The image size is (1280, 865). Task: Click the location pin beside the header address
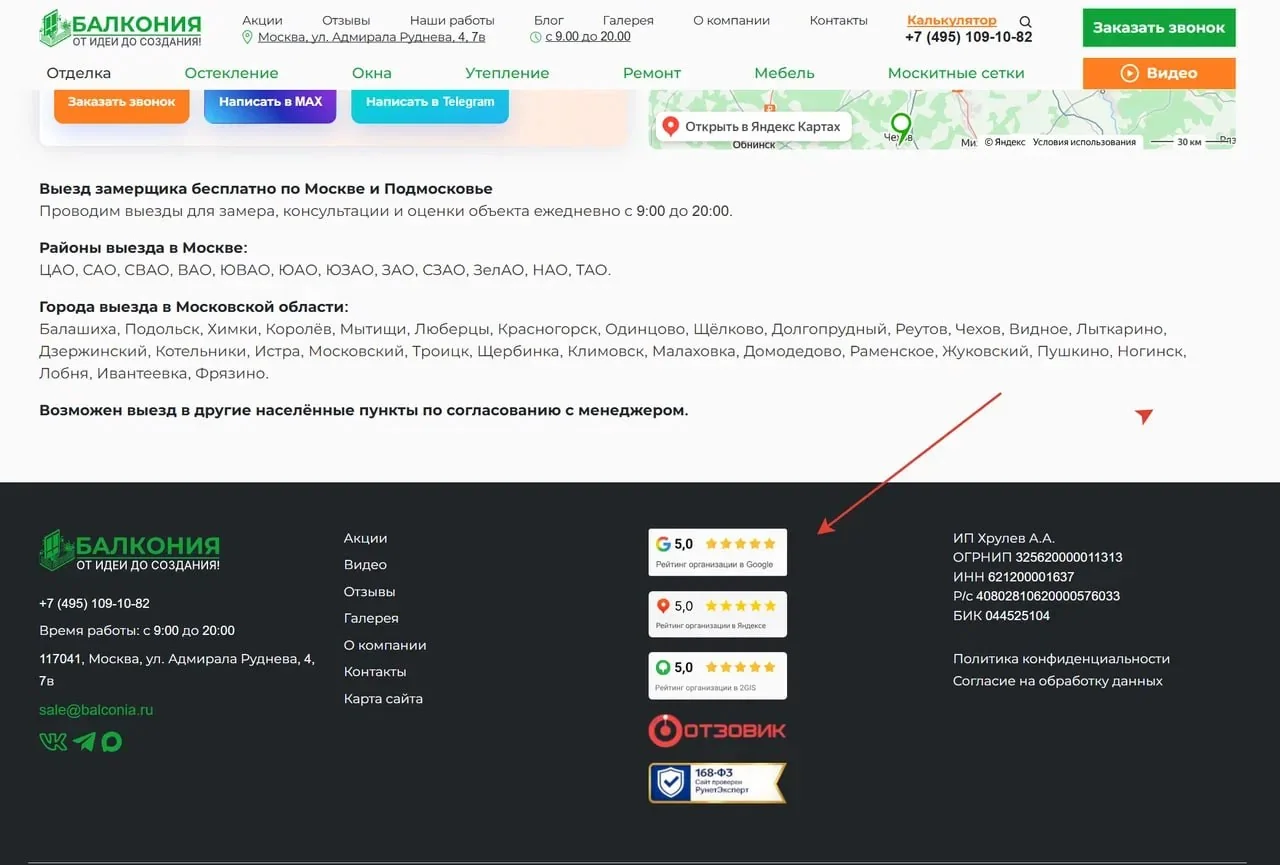tap(247, 37)
